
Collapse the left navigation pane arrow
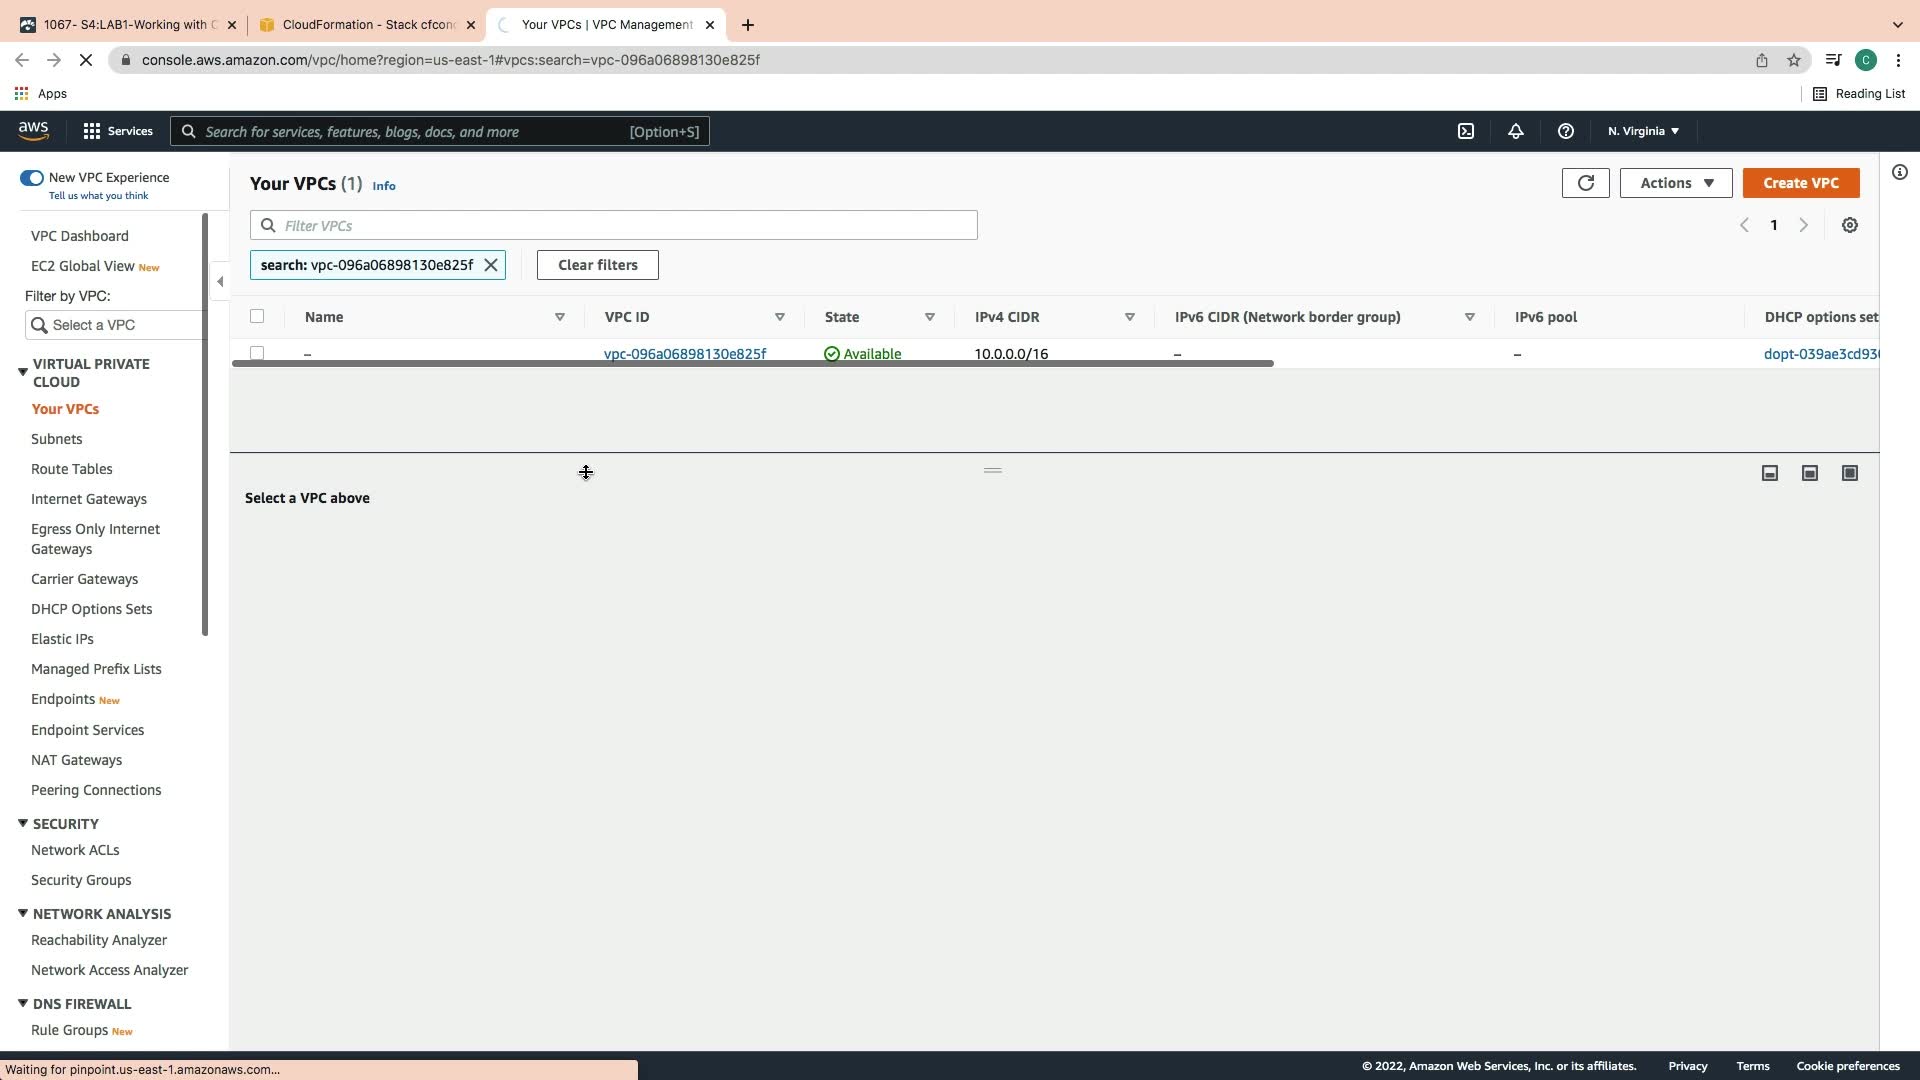220,282
